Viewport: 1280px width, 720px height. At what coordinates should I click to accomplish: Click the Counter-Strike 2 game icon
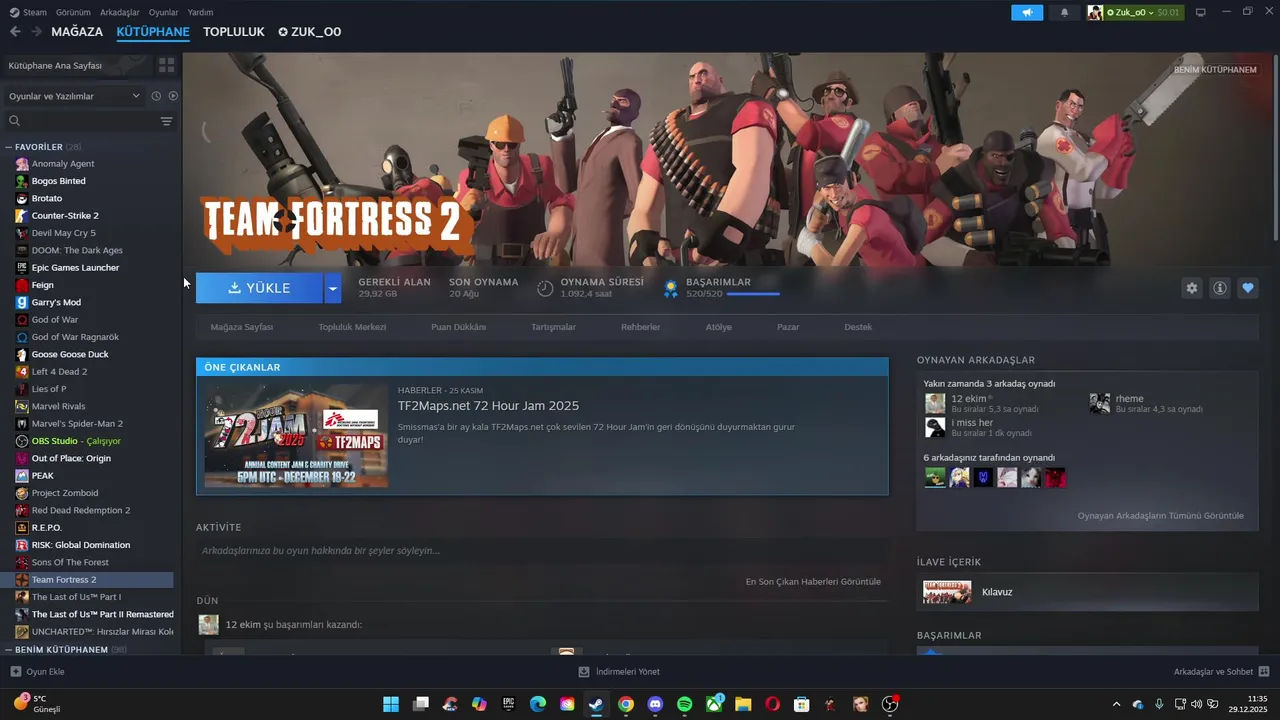(x=22, y=216)
